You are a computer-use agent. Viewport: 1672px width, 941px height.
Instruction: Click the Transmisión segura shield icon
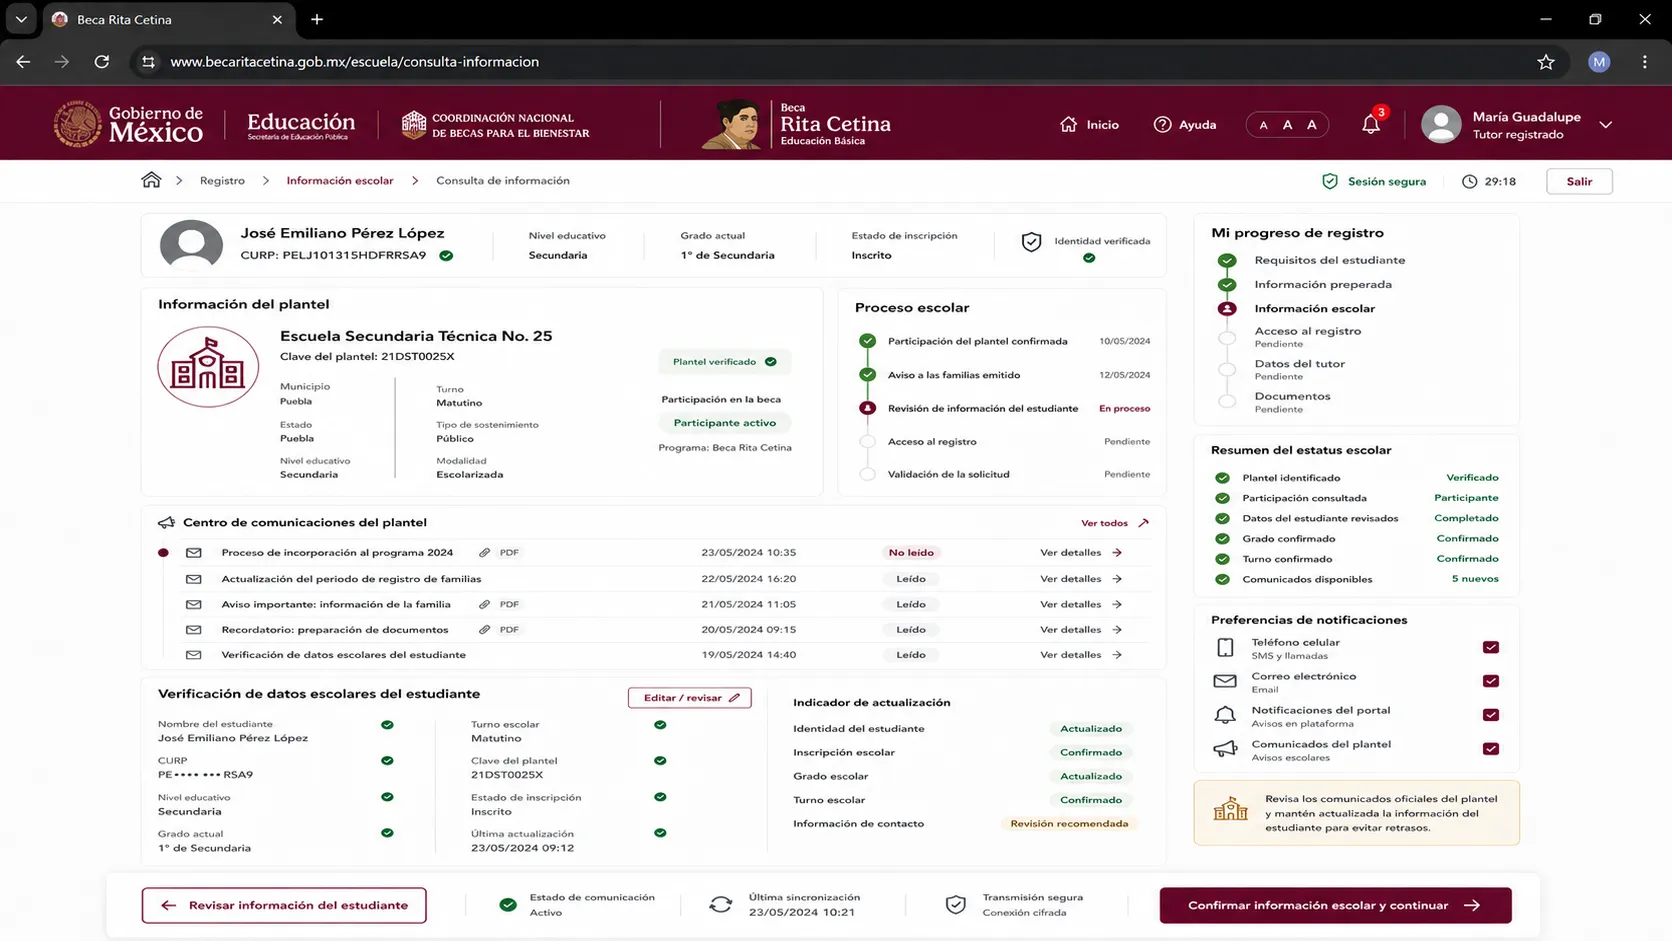(956, 905)
